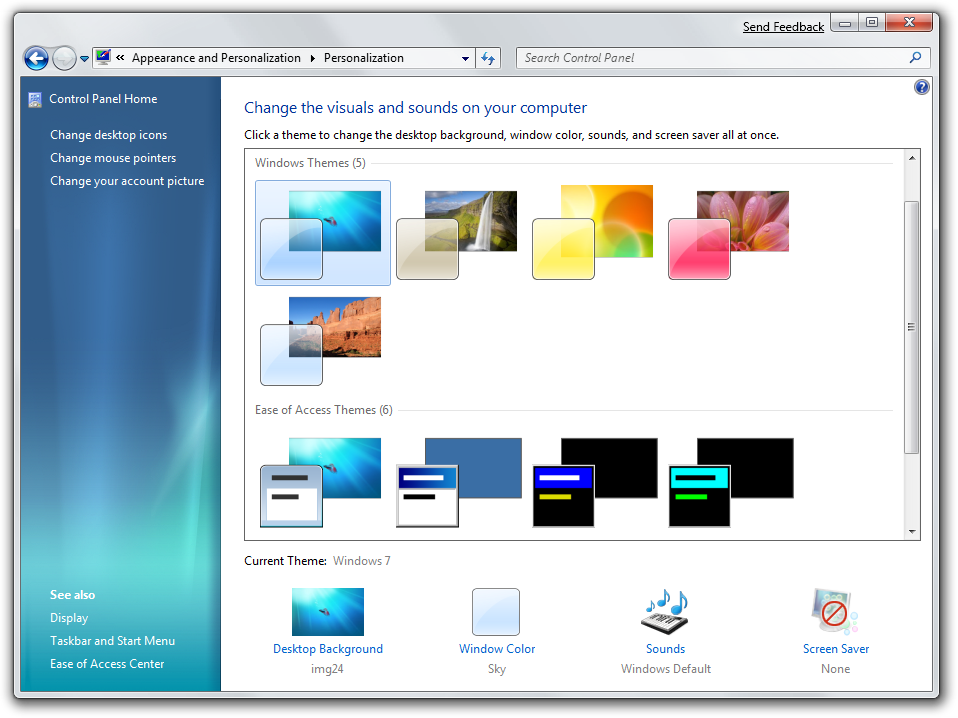Click the Send Feedback link
958x718 pixels.
tap(783, 27)
